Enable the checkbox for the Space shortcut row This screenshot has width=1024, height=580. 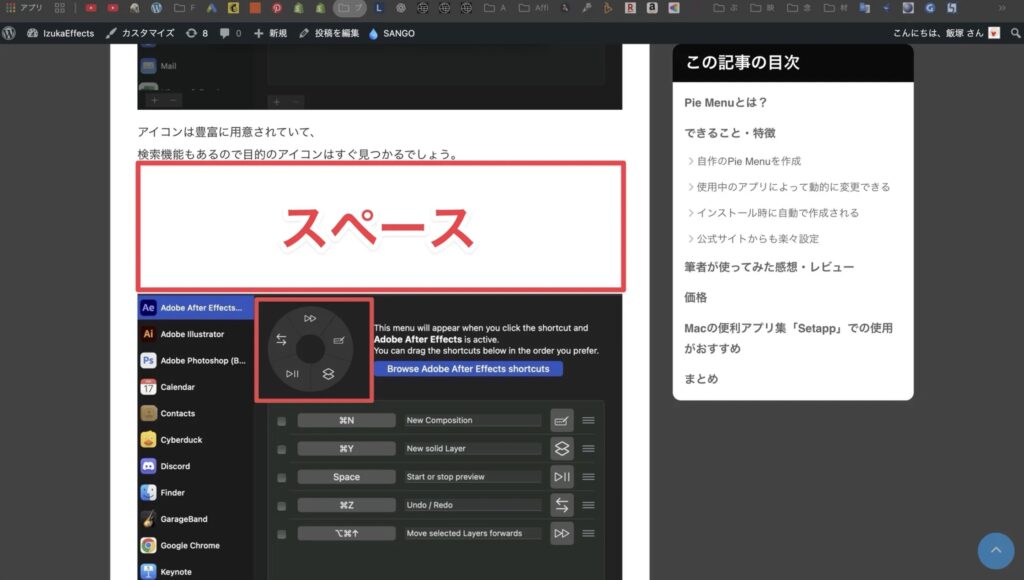coord(281,478)
